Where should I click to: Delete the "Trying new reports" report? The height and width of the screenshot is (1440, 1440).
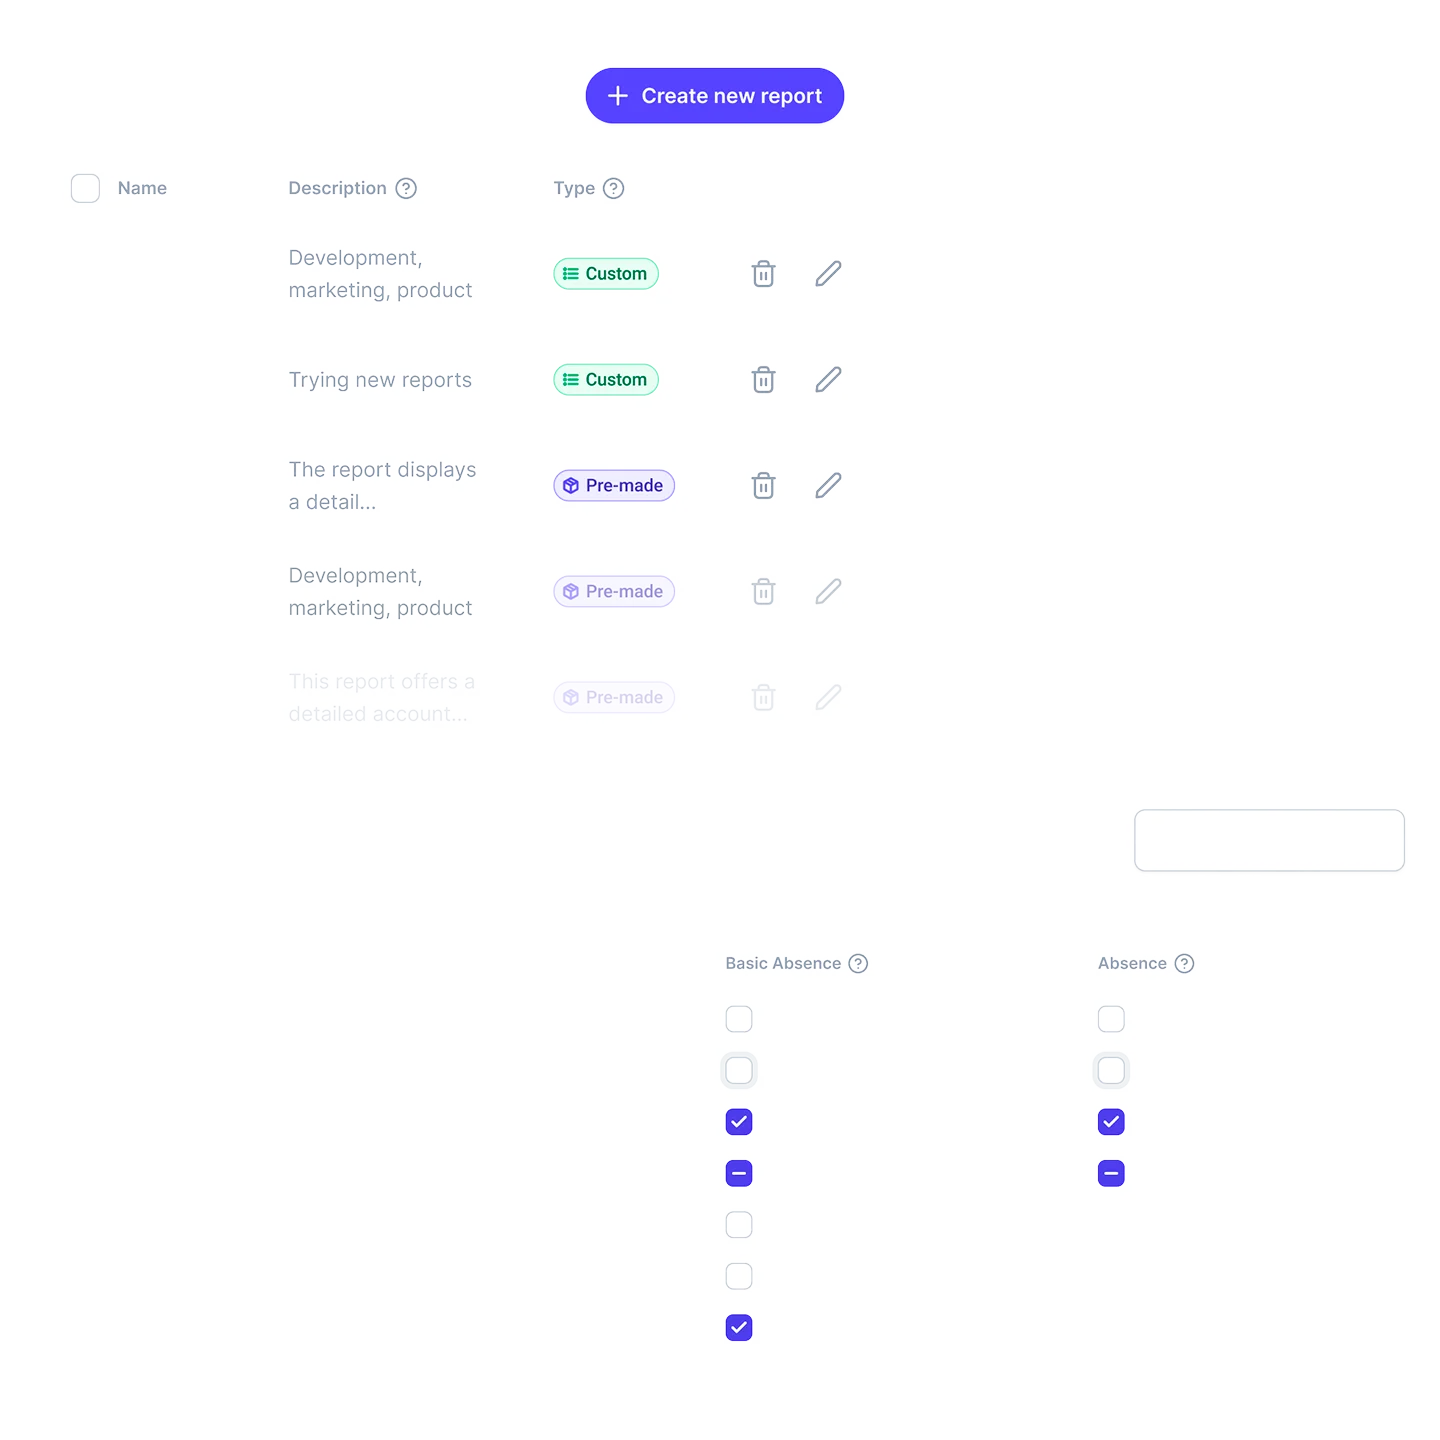(763, 379)
